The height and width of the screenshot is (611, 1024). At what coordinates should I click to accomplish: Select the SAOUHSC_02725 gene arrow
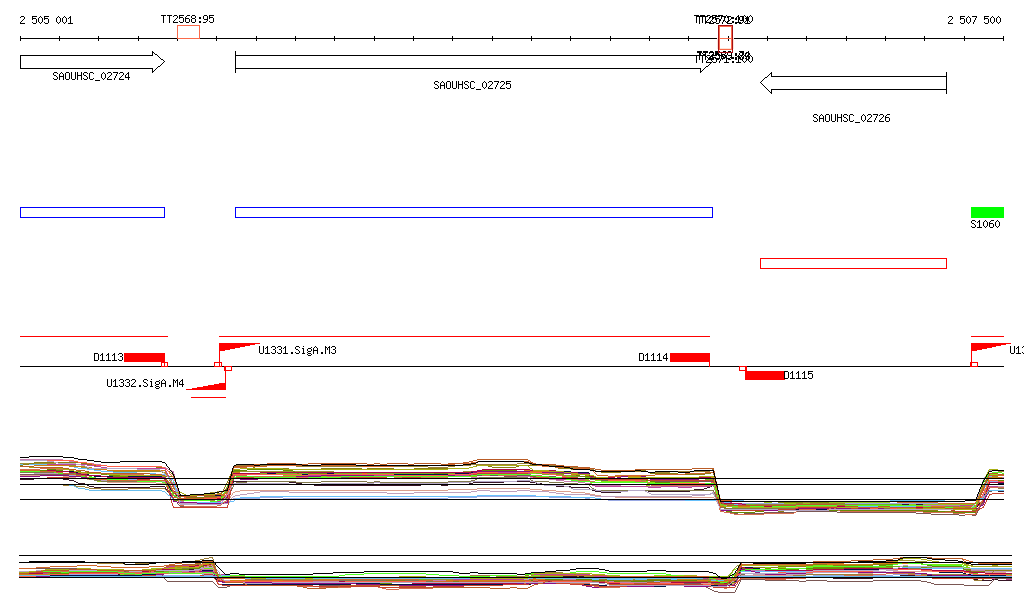click(473, 62)
